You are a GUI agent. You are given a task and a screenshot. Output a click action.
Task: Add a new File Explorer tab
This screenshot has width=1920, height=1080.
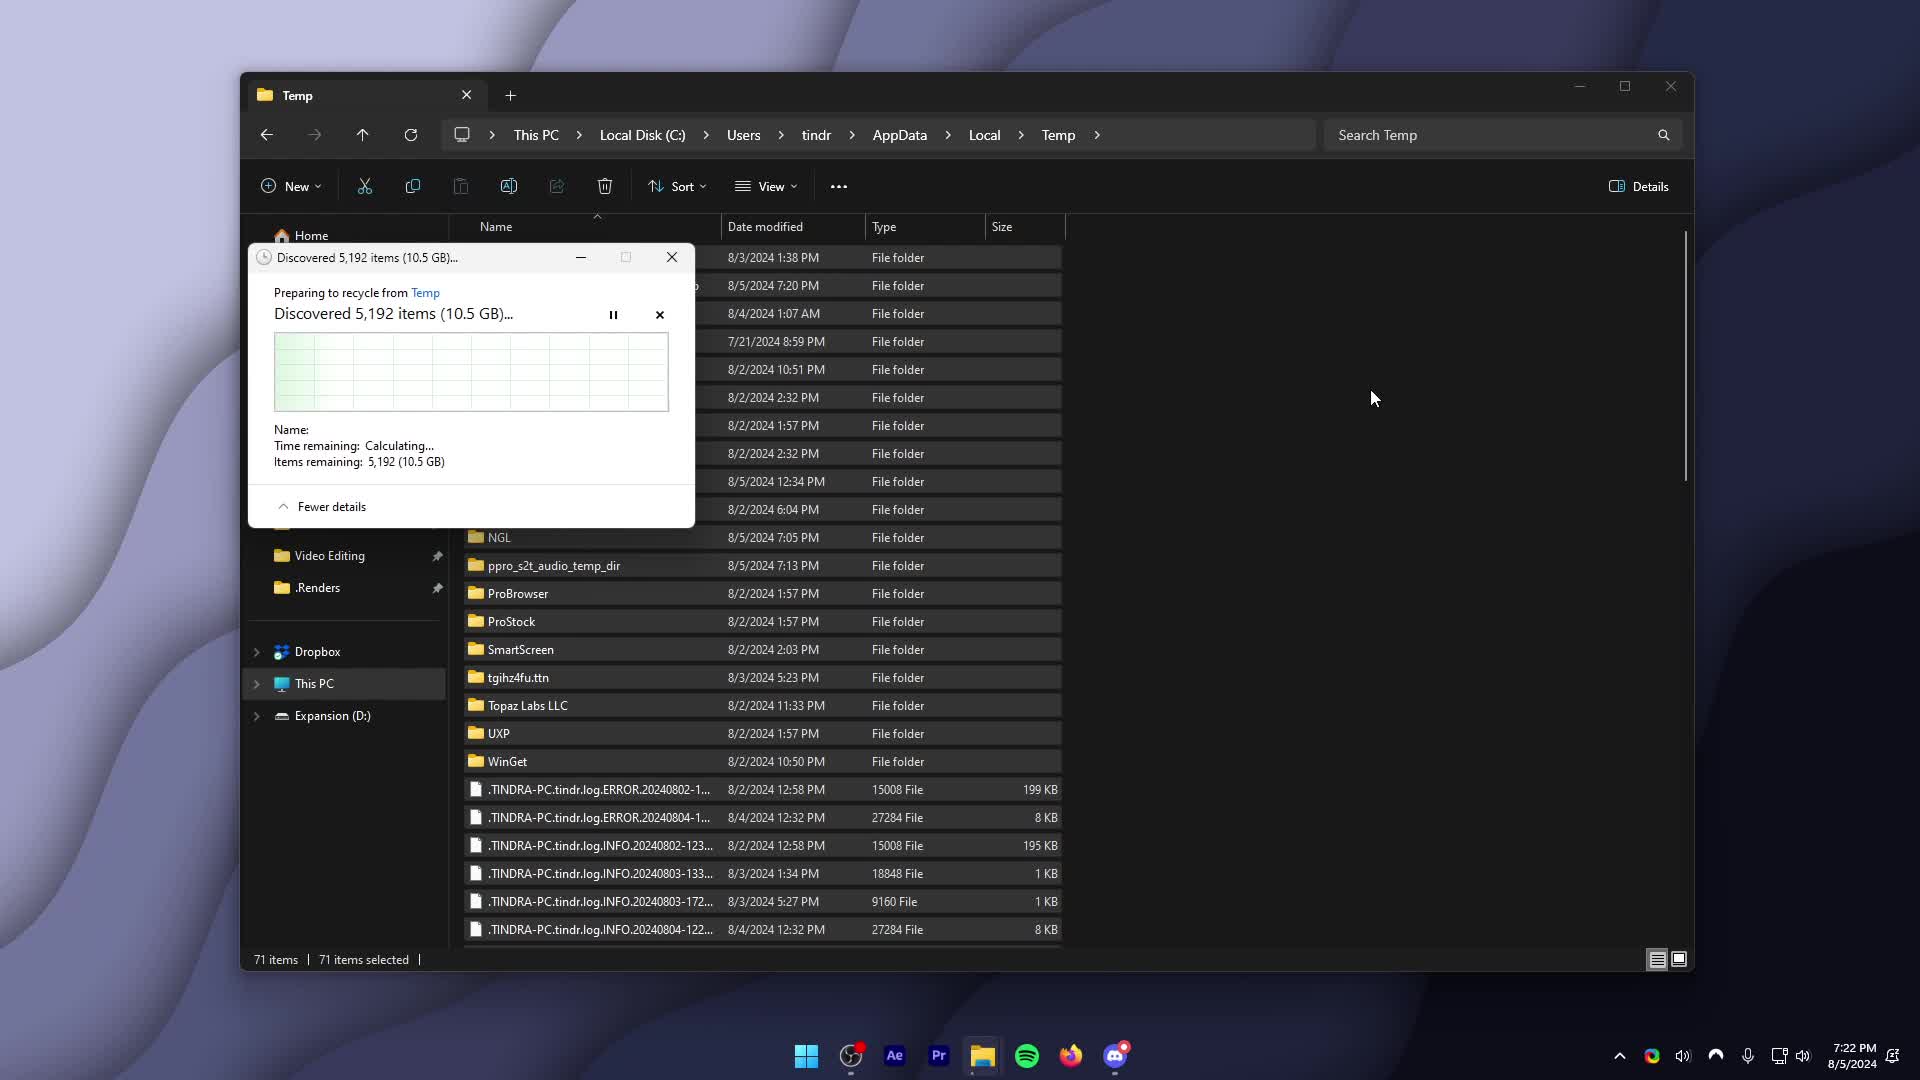tap(511, 96)
